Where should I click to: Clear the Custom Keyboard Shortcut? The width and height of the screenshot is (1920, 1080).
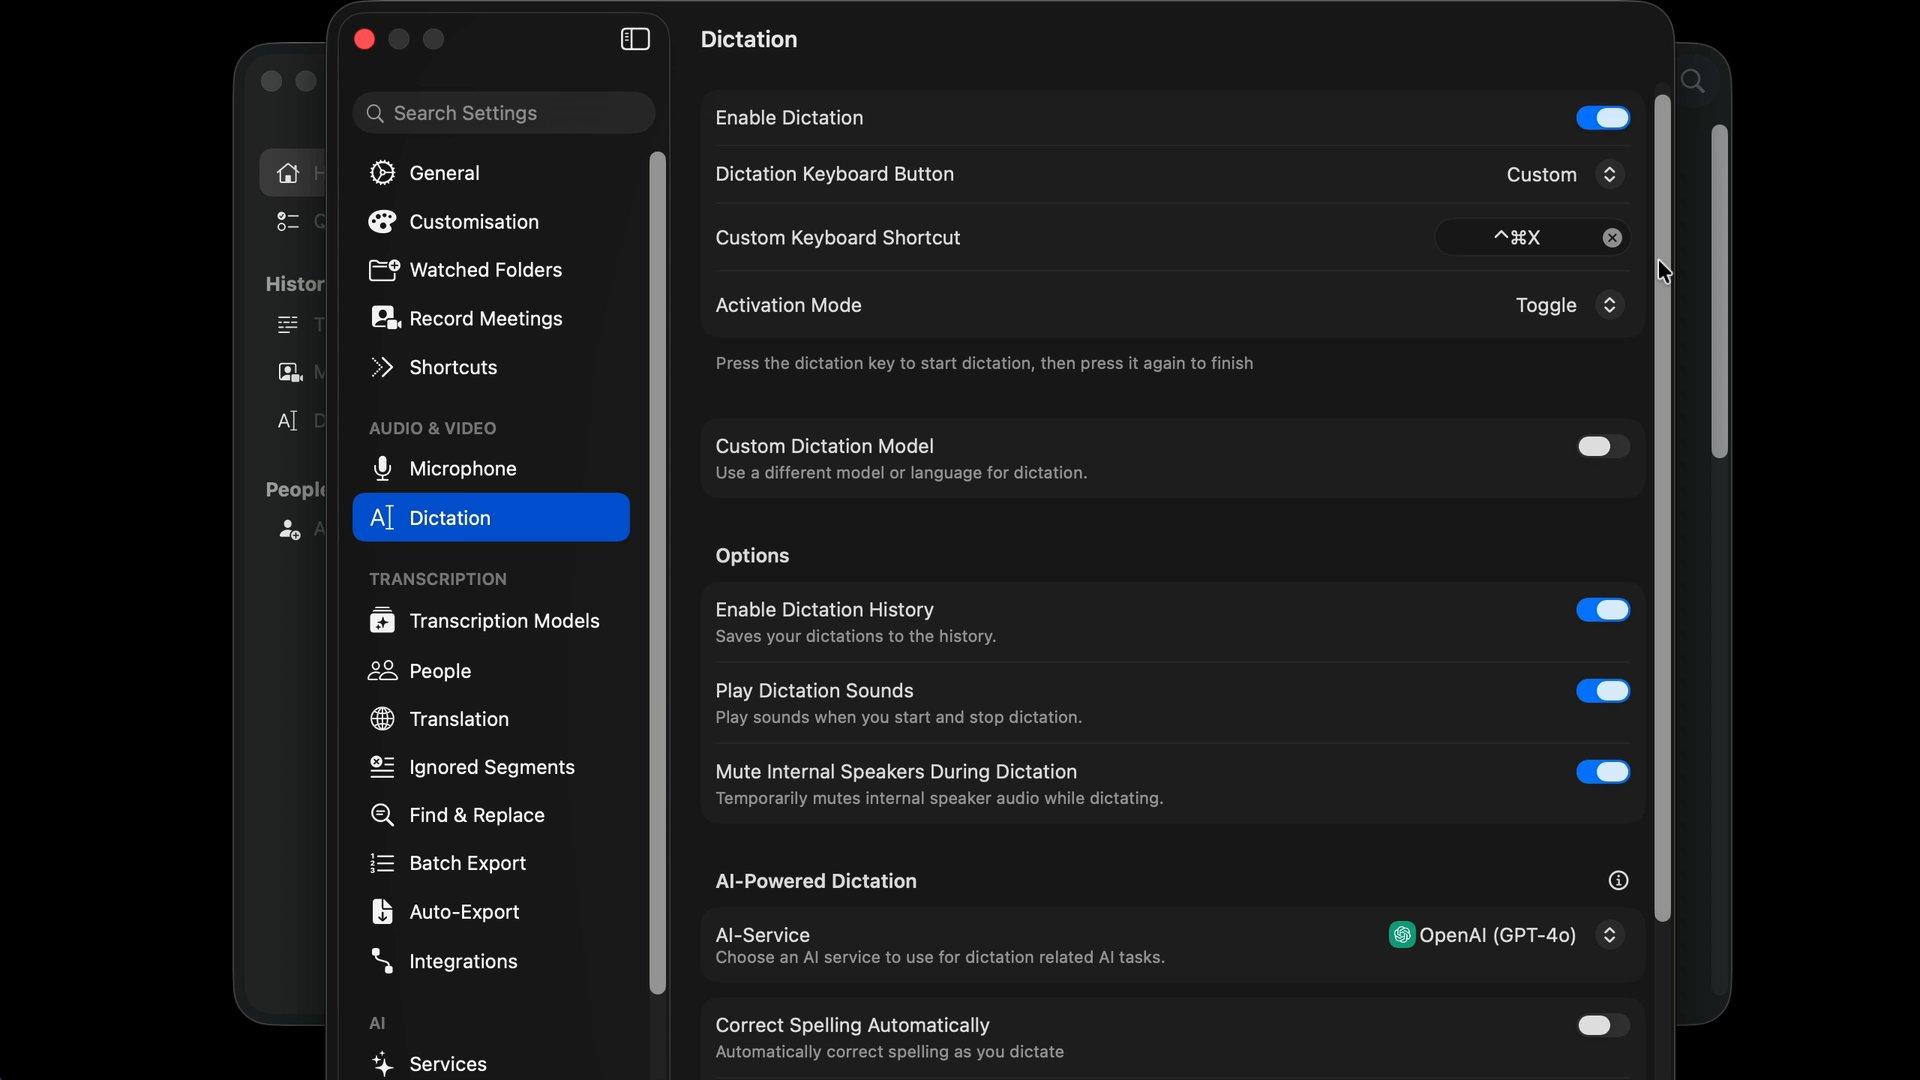1611,237
